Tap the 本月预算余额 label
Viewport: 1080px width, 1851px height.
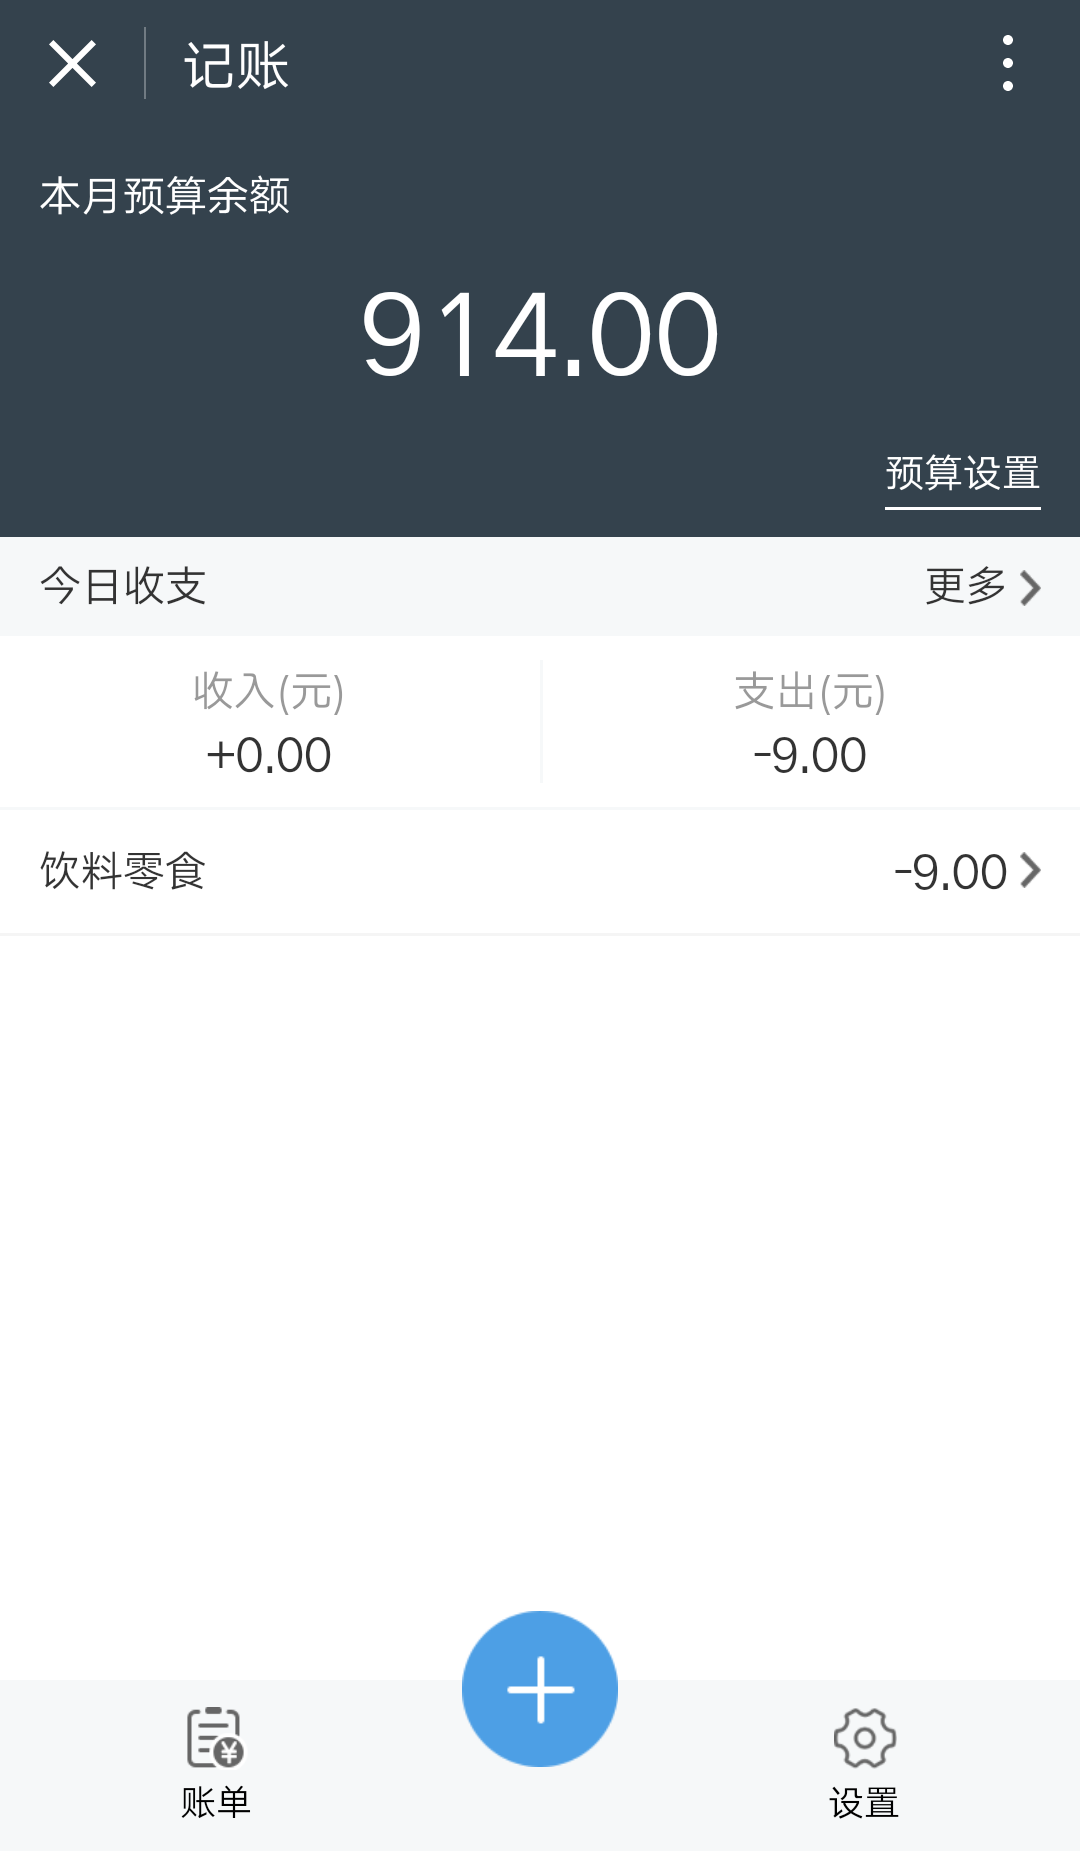coord(165,196)
